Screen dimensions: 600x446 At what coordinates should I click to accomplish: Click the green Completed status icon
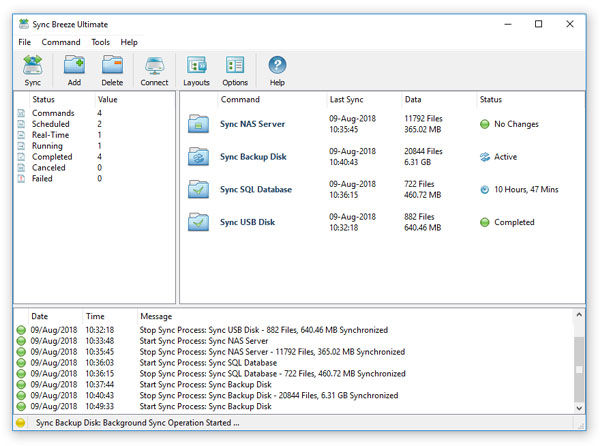pos(484,222)
